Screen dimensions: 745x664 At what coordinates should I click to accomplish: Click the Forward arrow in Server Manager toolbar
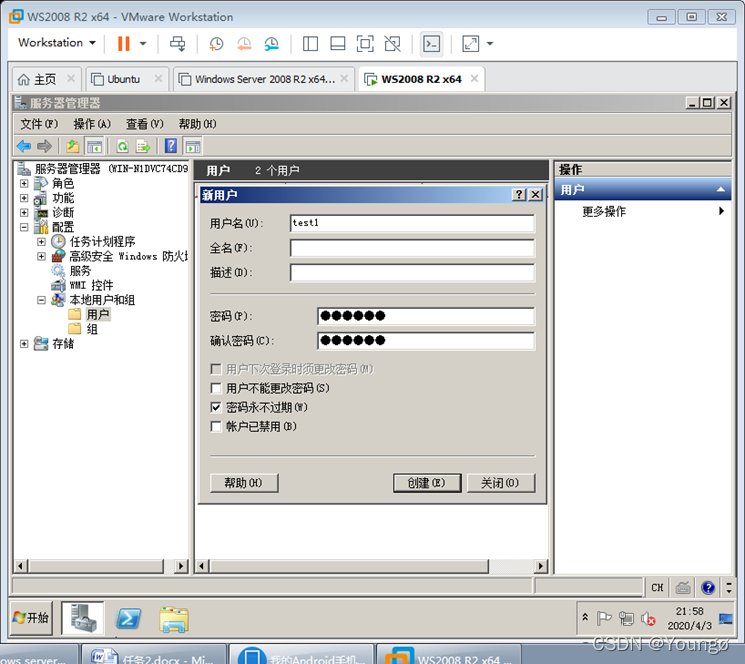point(44,146)
